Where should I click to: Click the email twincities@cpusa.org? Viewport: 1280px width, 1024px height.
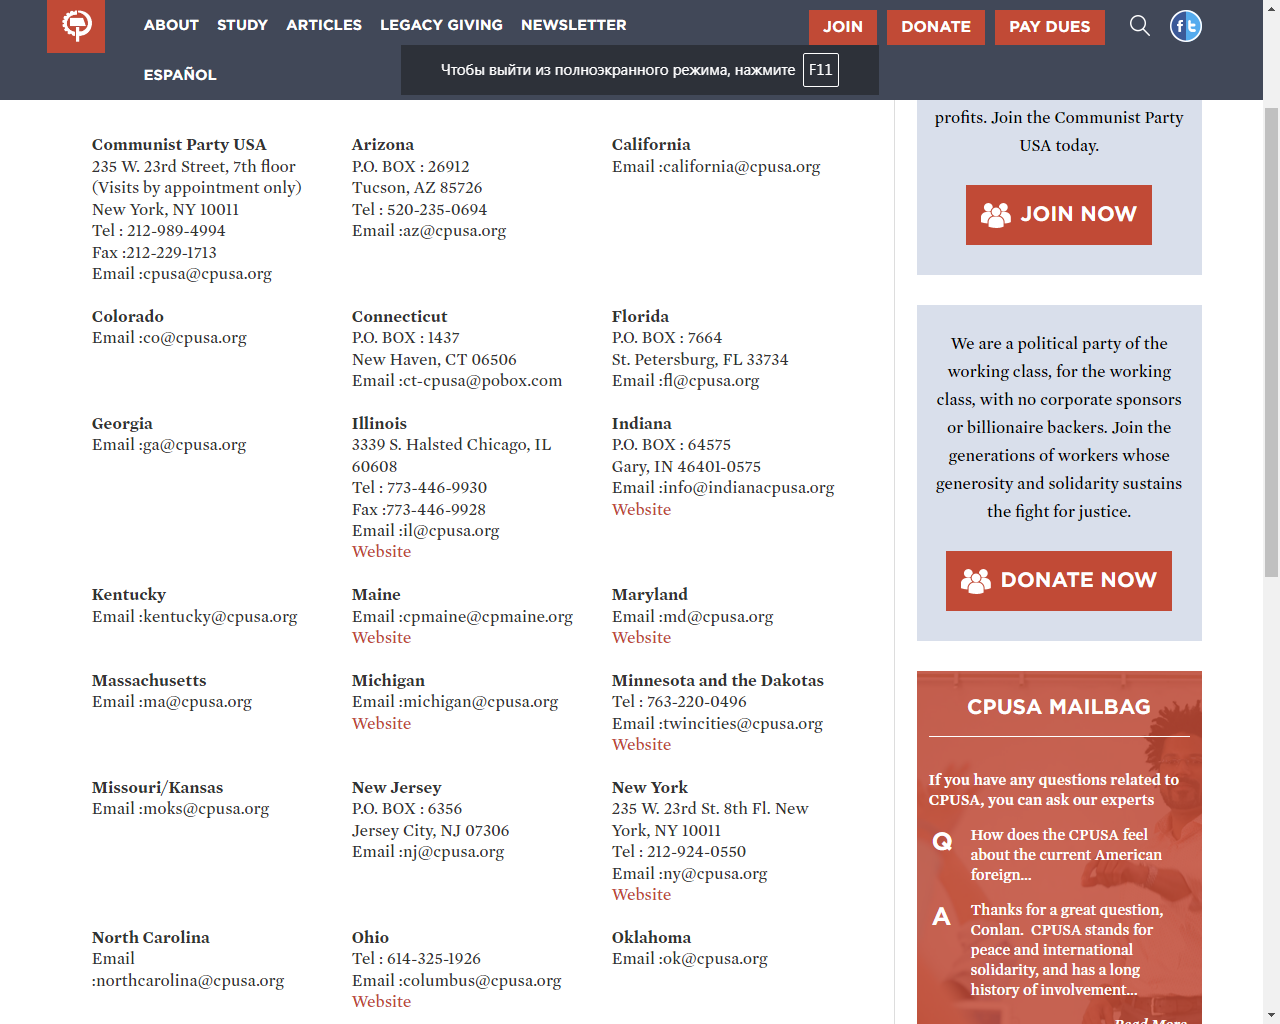pyautogui.click(x=742, y=724)
